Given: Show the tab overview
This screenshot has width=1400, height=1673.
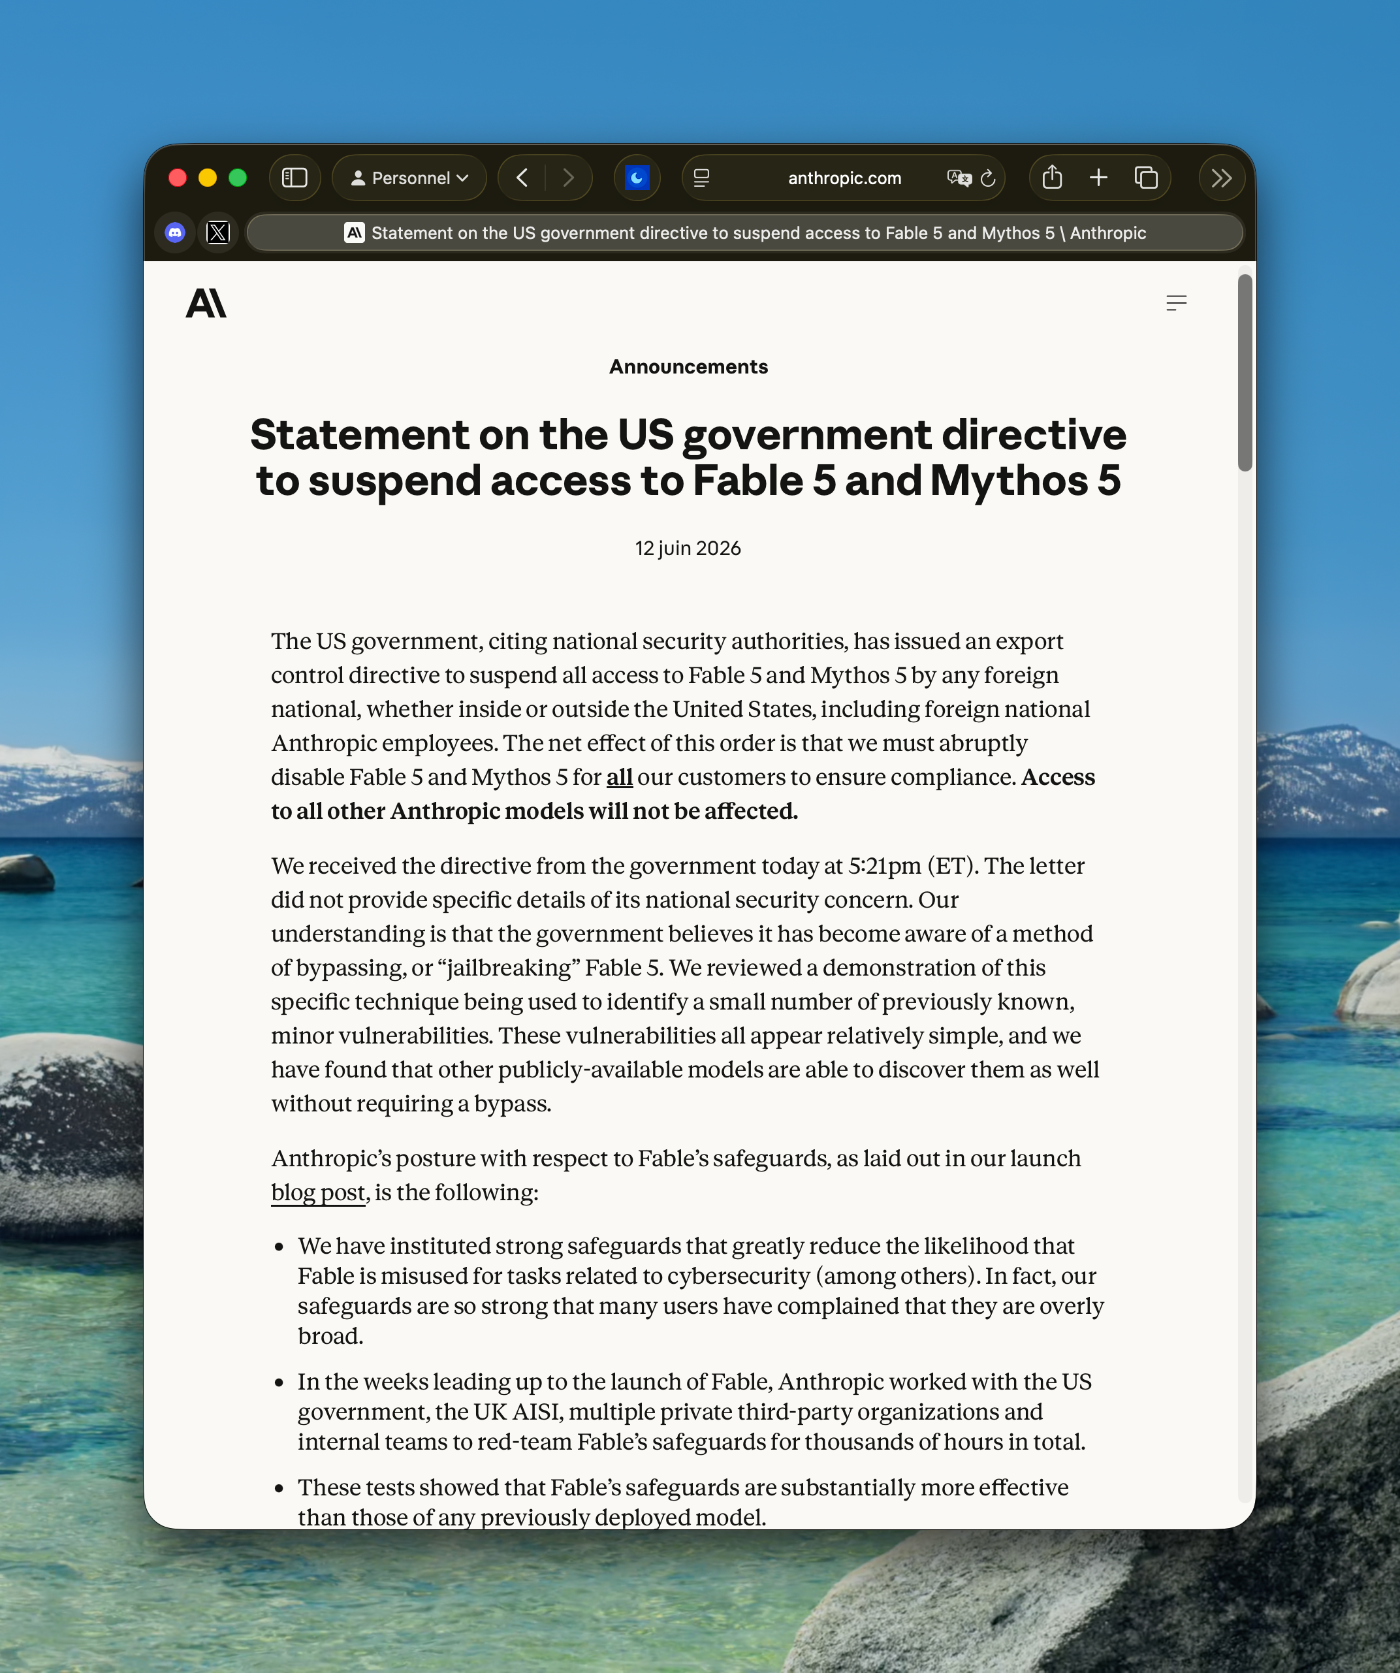Looking at the screenshot, I should tap(1146, 178).
